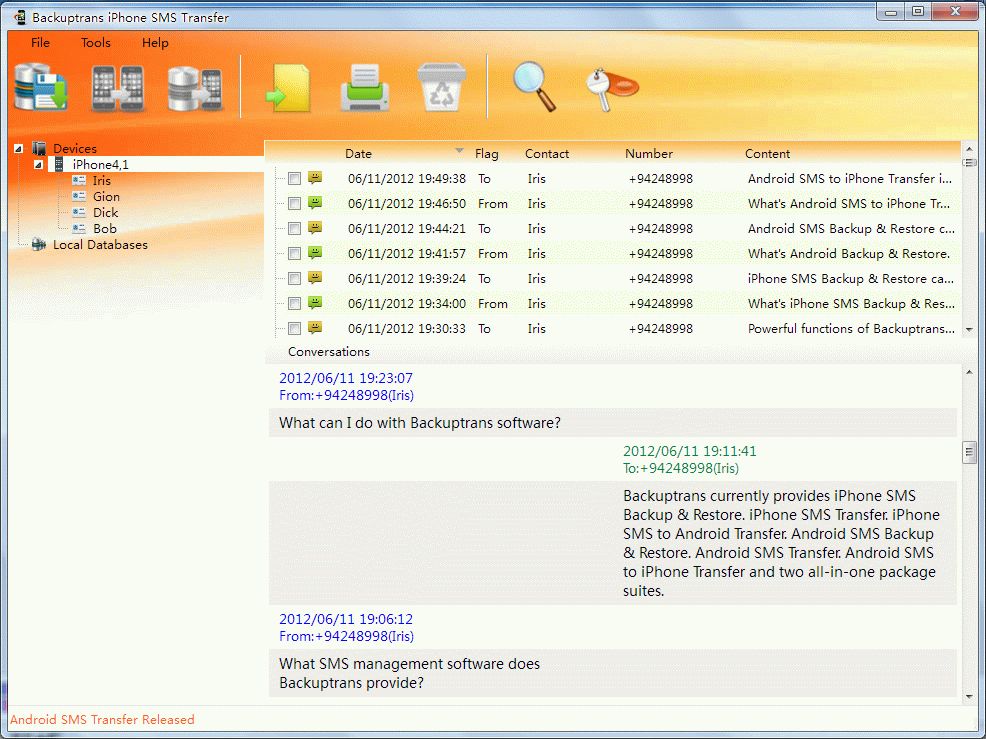
Task: Select Iris contact in device tree
Action: coord(102,181)
